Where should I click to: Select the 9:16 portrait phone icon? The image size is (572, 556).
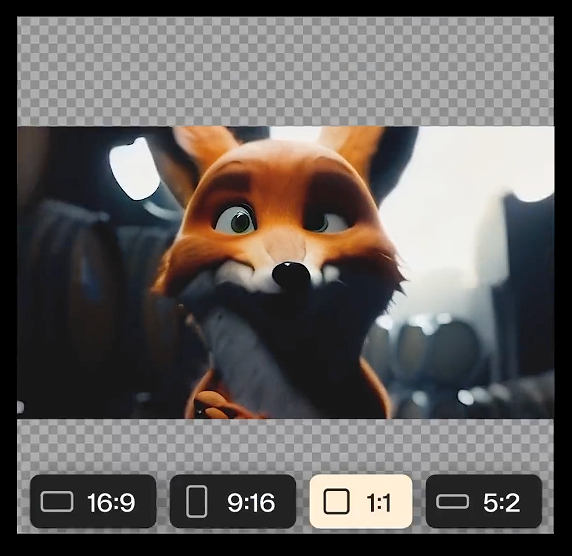tap(197, 502)
